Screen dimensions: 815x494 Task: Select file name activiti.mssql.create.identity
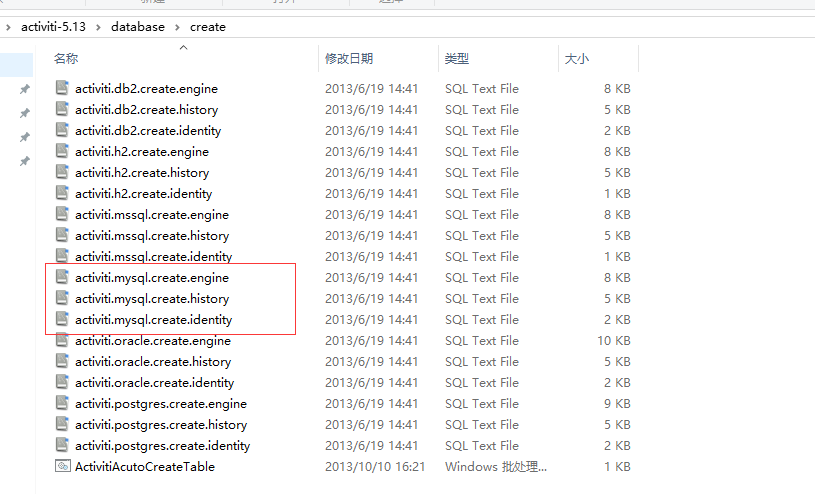coord(154,257)
